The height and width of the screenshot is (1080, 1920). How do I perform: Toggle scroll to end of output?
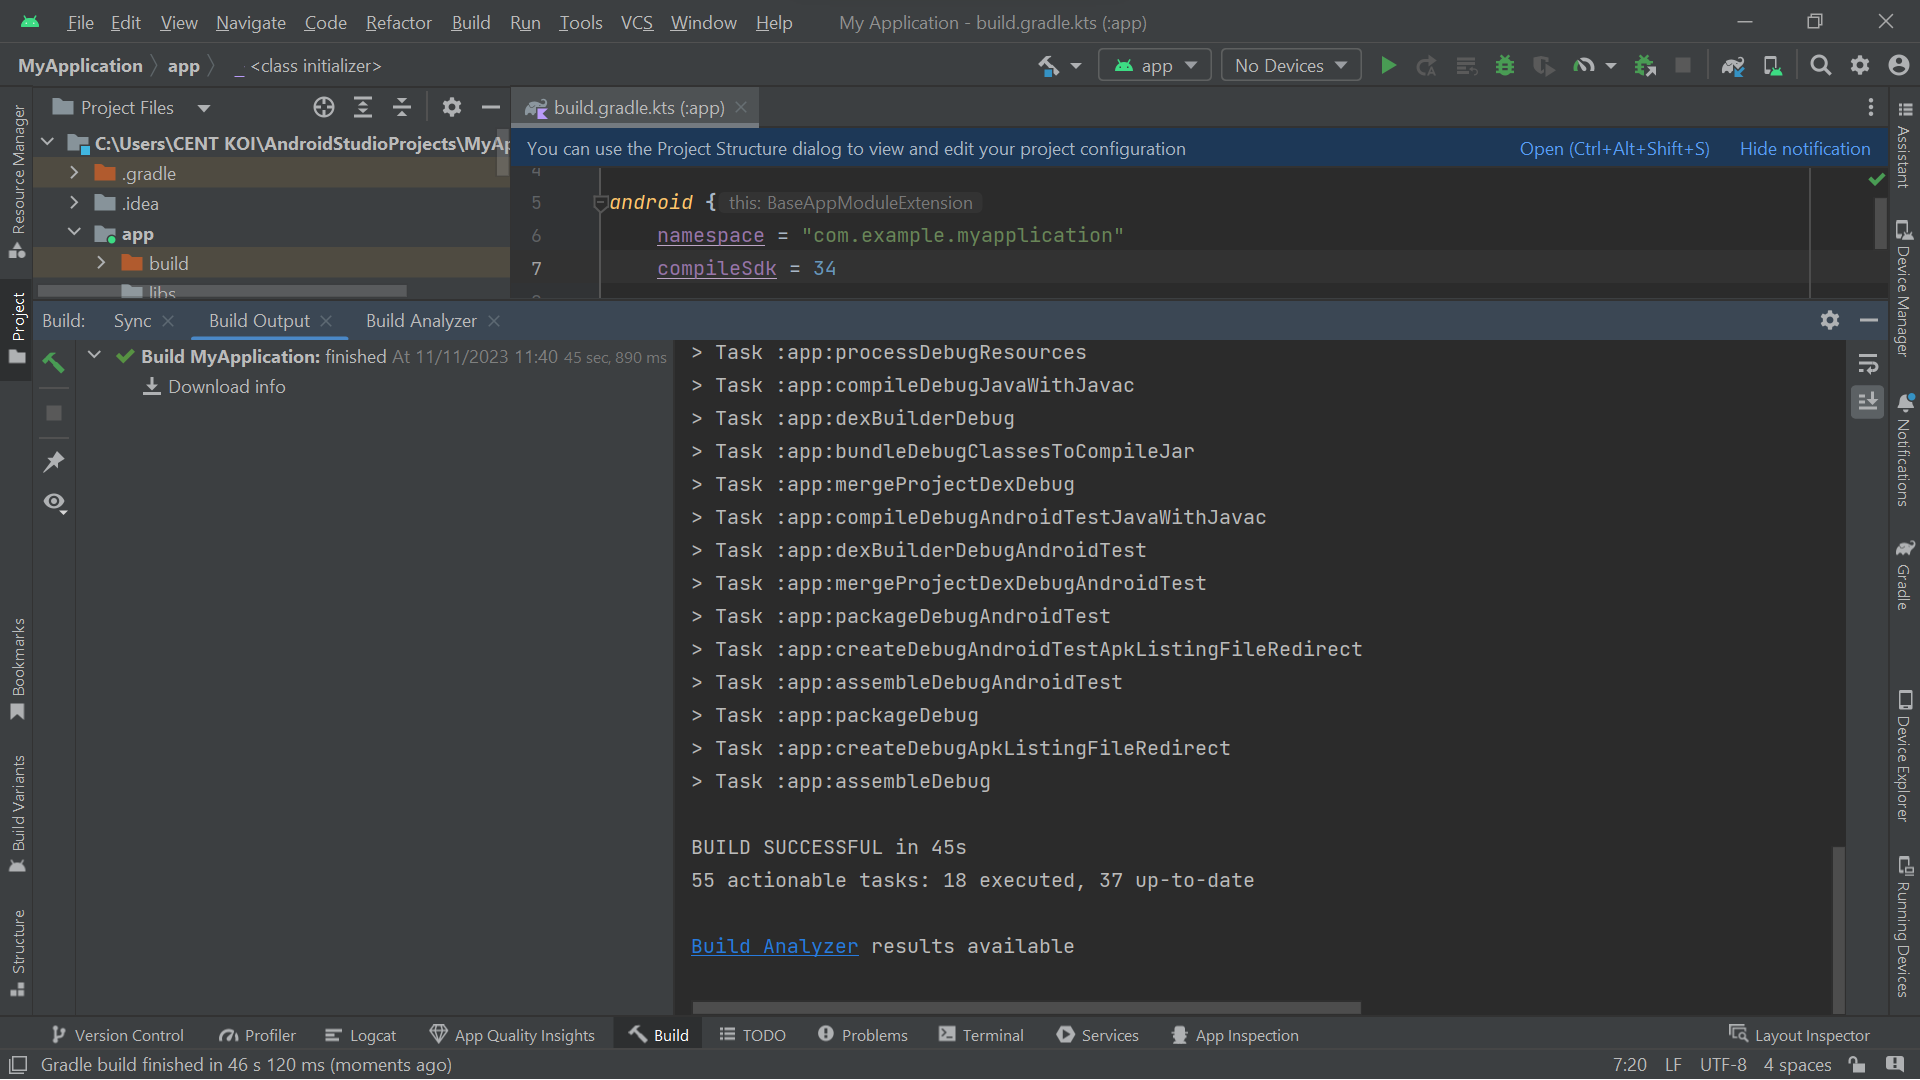pyautogui.click(x=1868, y=402)
